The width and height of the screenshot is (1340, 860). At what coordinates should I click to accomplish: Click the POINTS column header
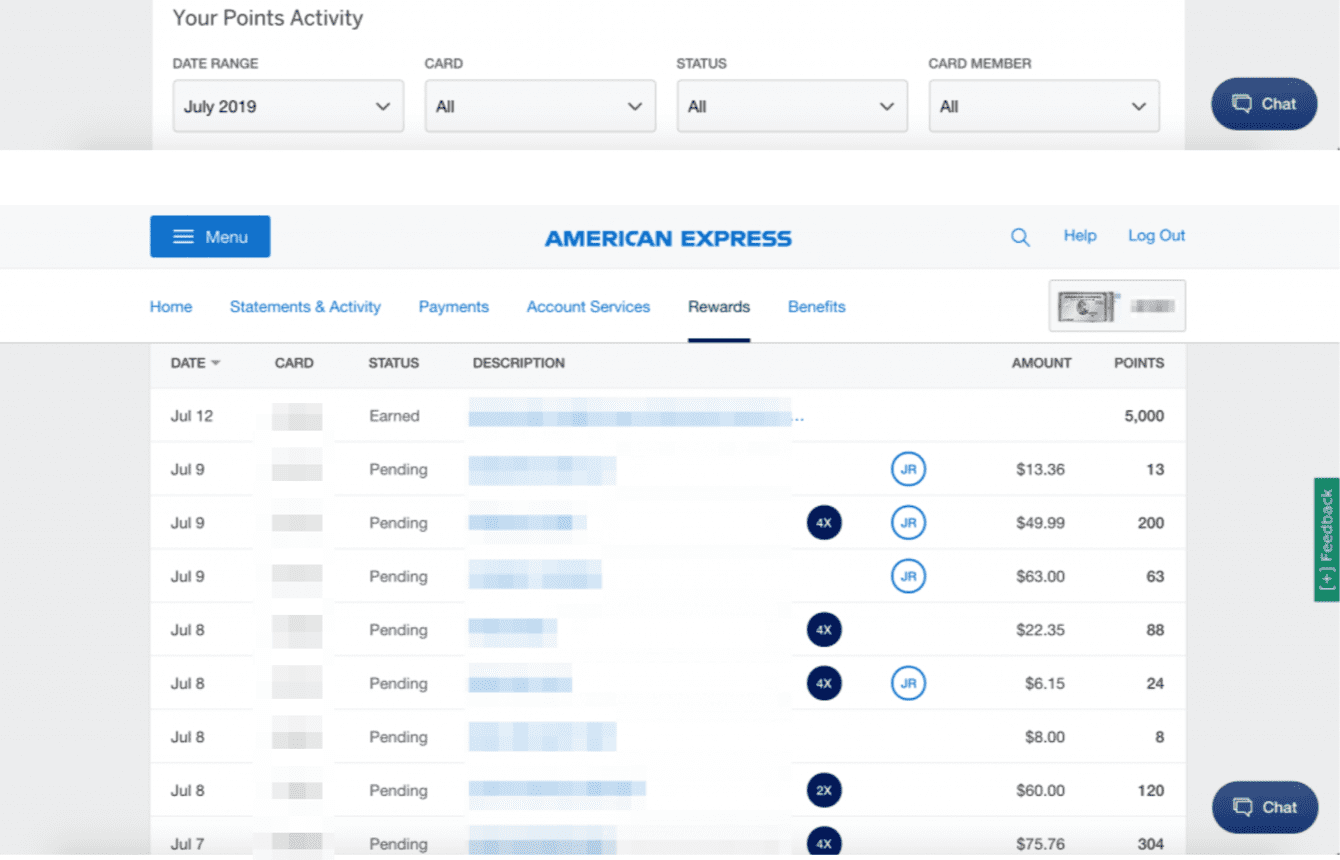[x=1139, y=363]
